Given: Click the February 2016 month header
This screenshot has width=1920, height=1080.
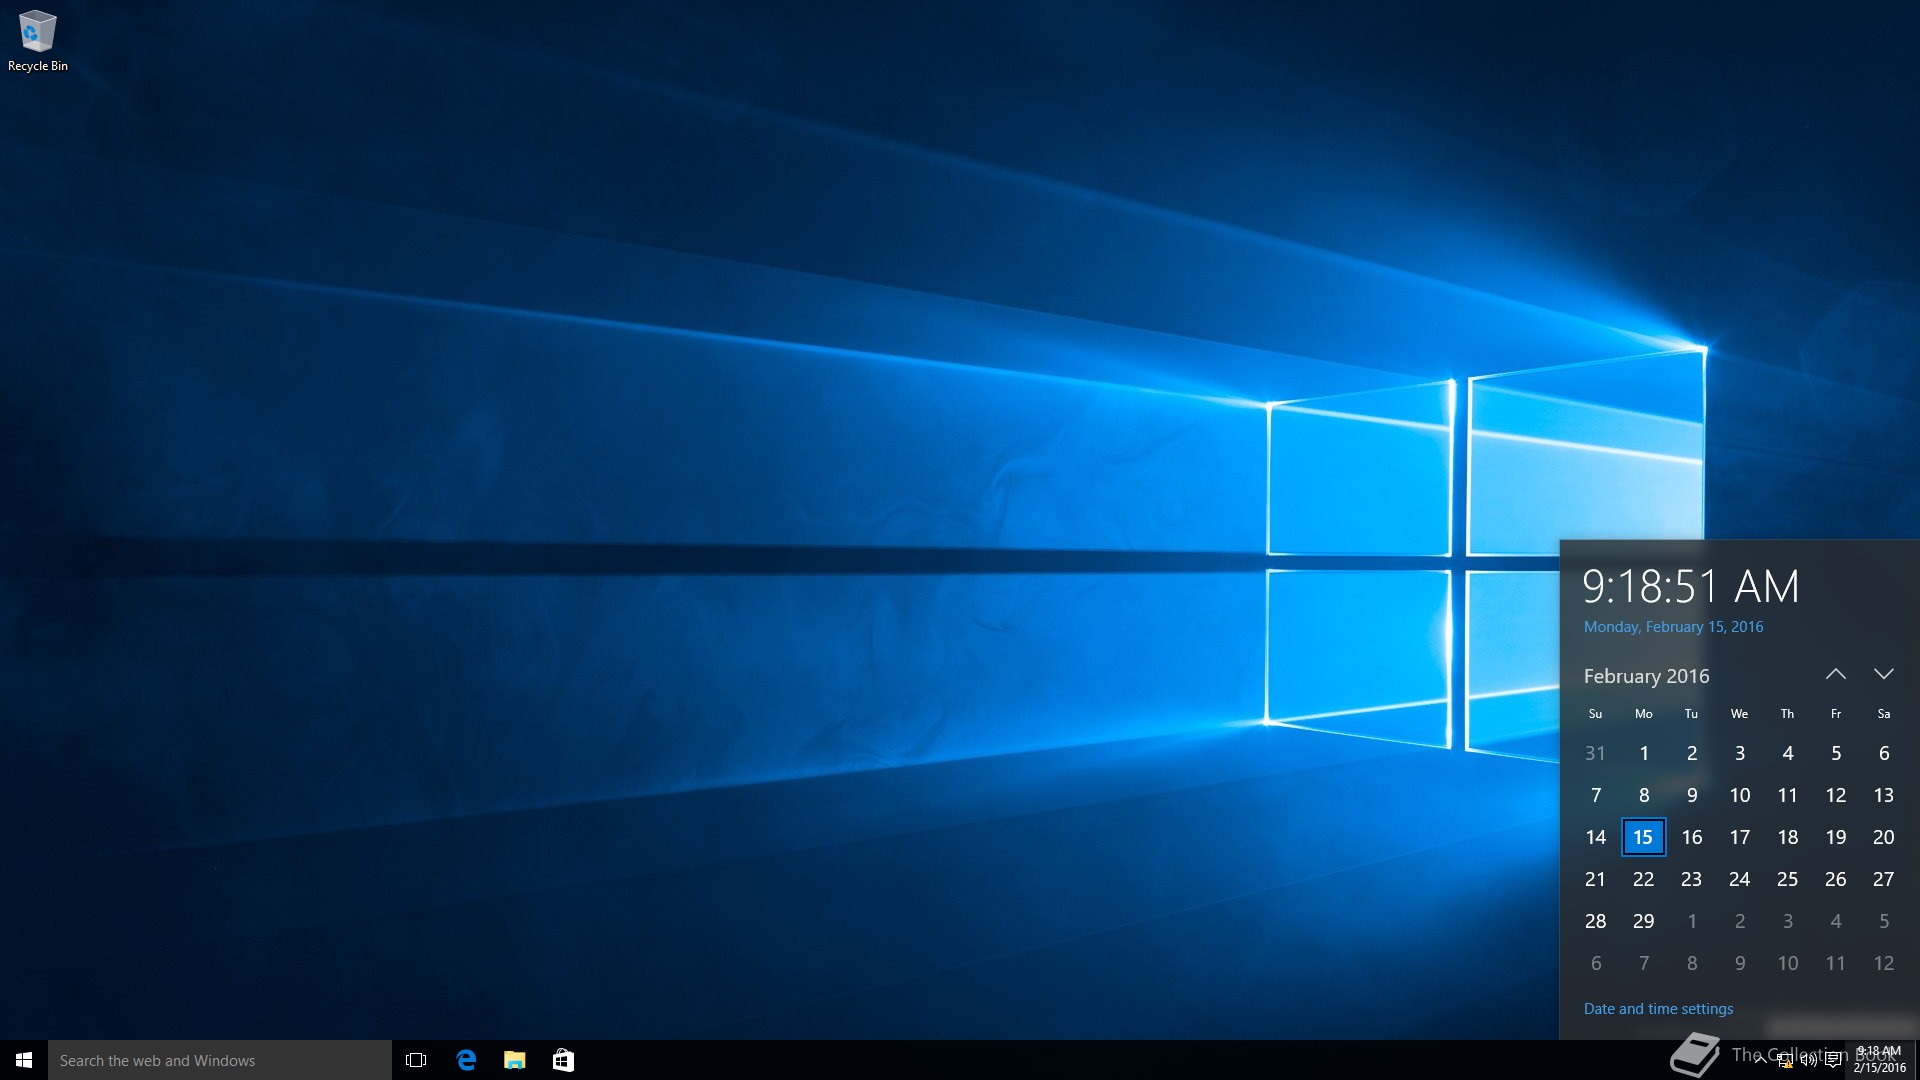Looking at the screenshot, I should coord(1646,676).
